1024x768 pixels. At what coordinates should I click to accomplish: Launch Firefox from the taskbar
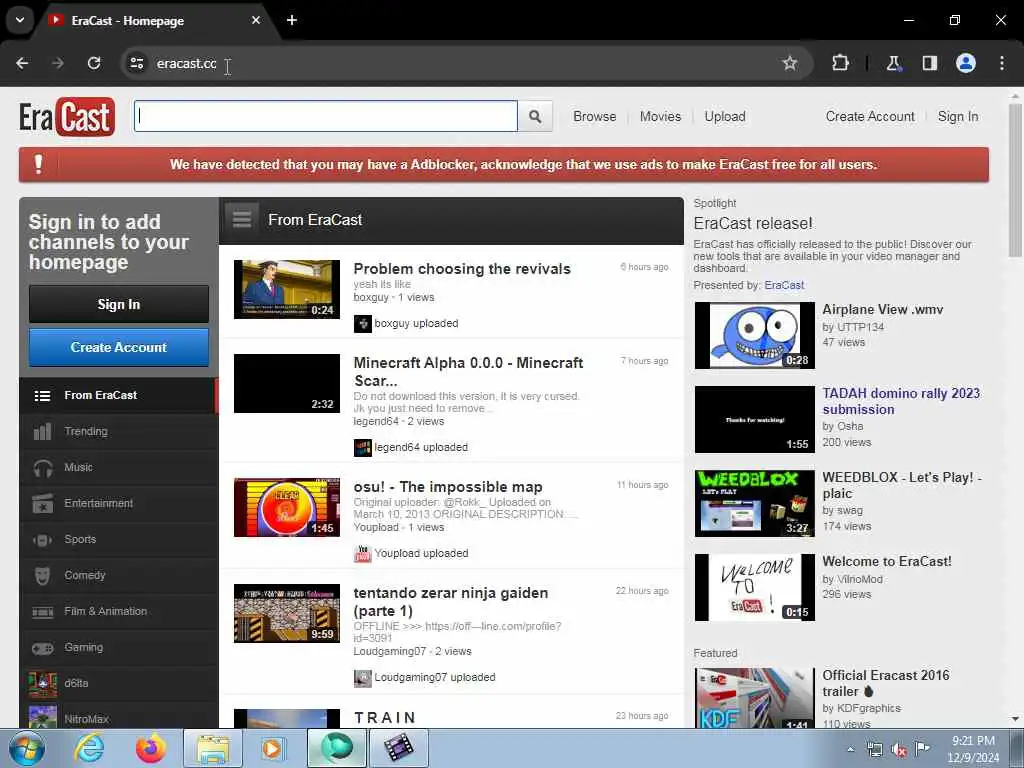[x=151, y=748]
